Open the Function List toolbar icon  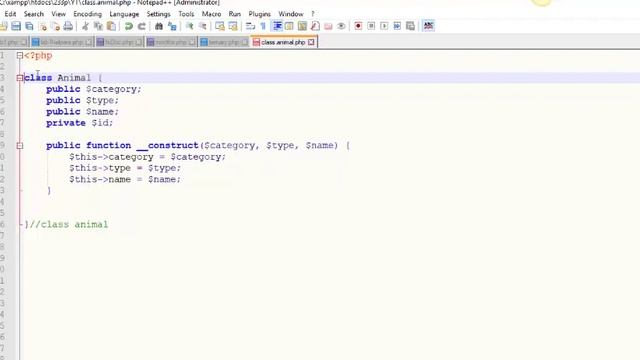[315, 27]
